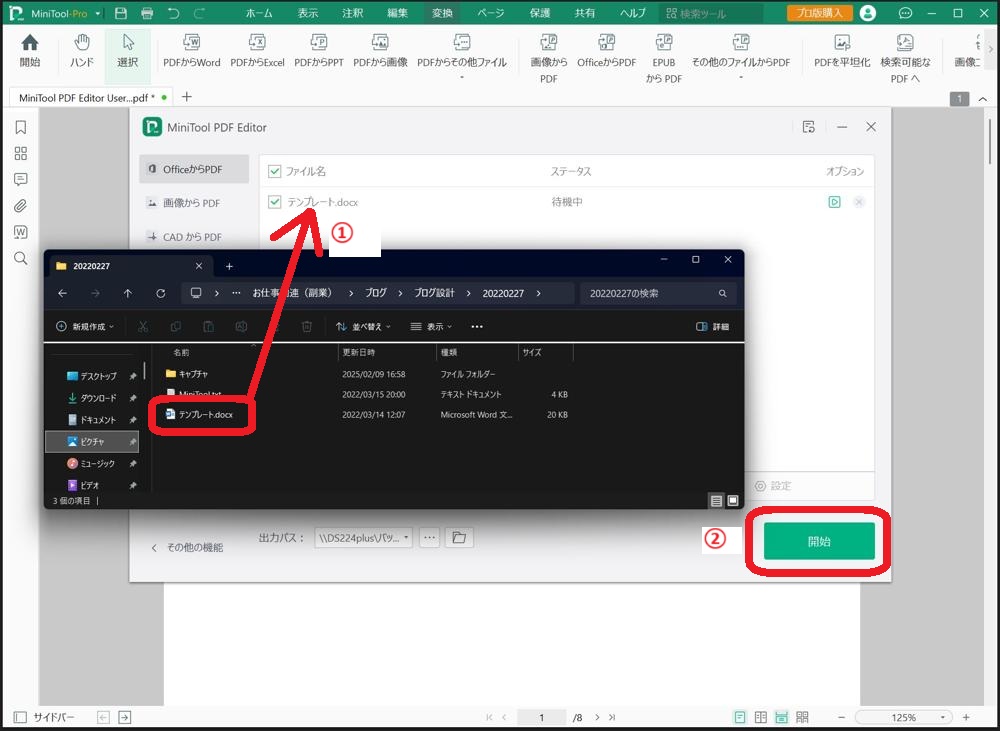1000x731 pixels.
Task: Click the play icon for テンプレート.docx row
Action: (834, 202)
